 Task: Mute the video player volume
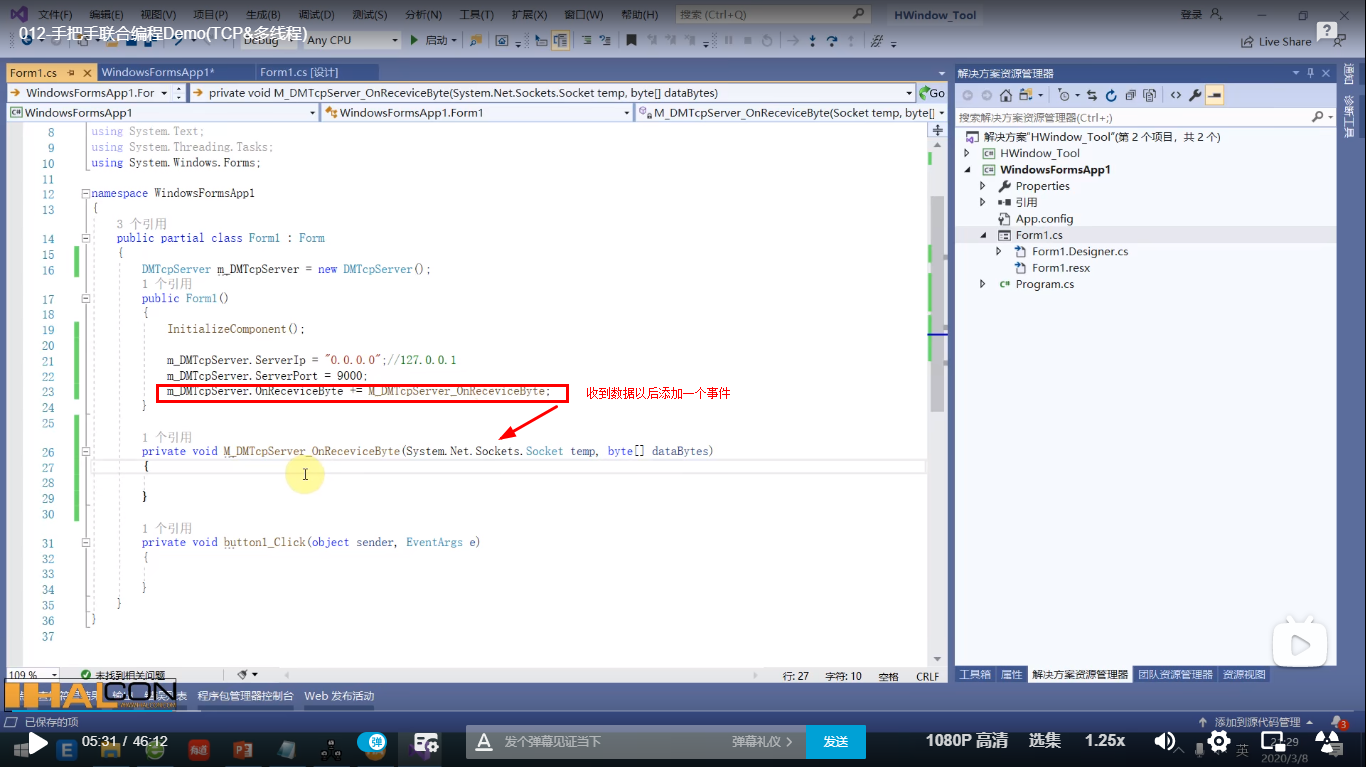click(x=1164, y=742)
